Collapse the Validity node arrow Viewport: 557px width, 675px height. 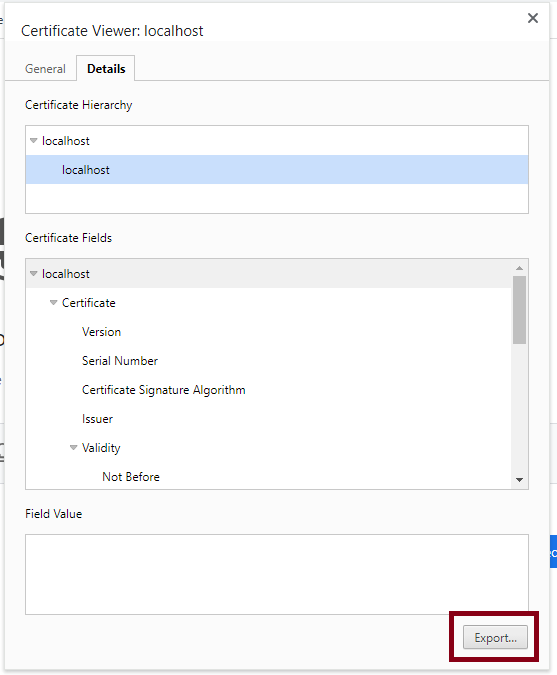click(74, 448)
